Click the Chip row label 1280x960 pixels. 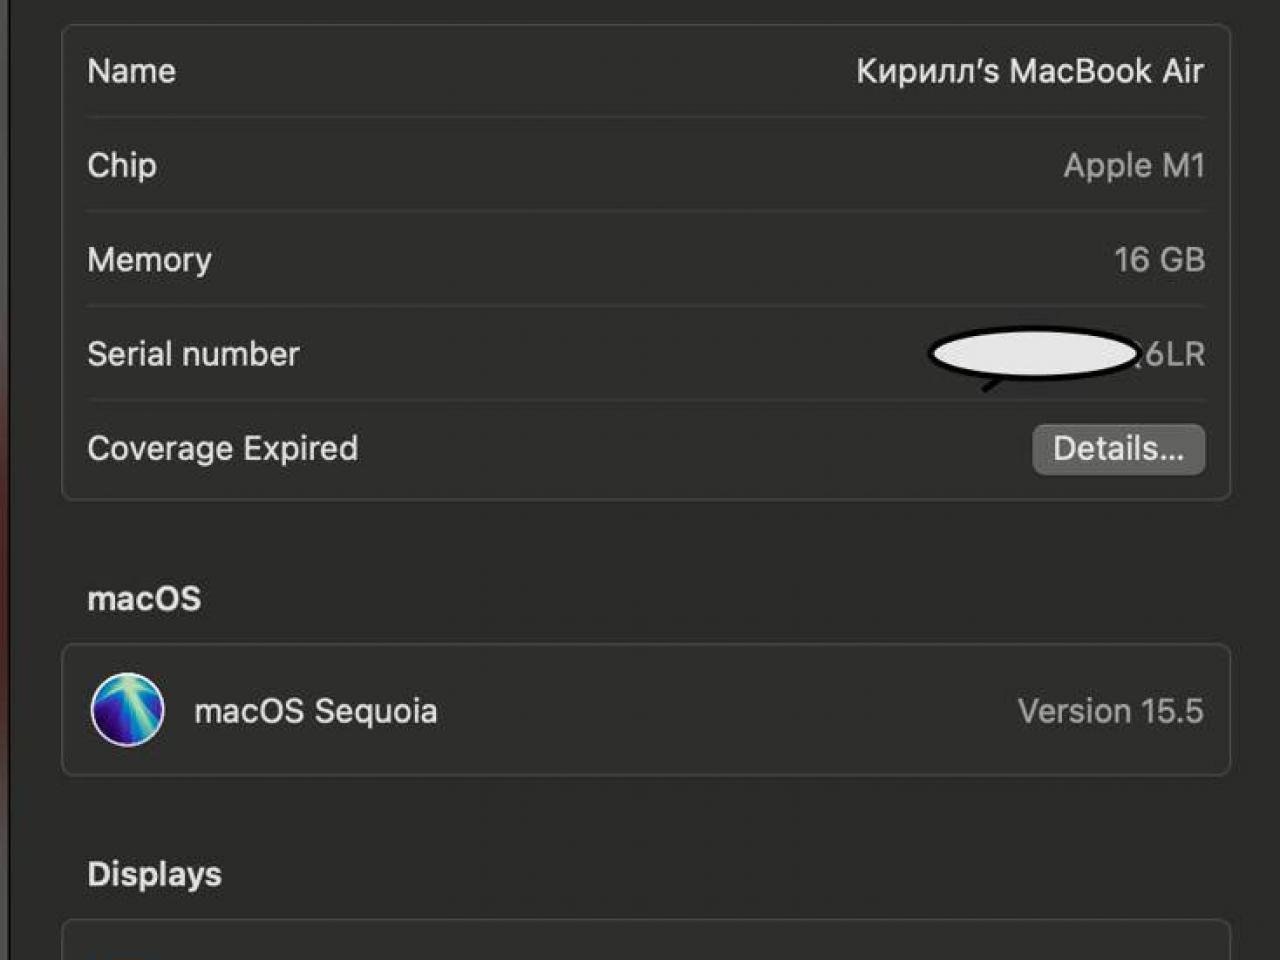122,165
